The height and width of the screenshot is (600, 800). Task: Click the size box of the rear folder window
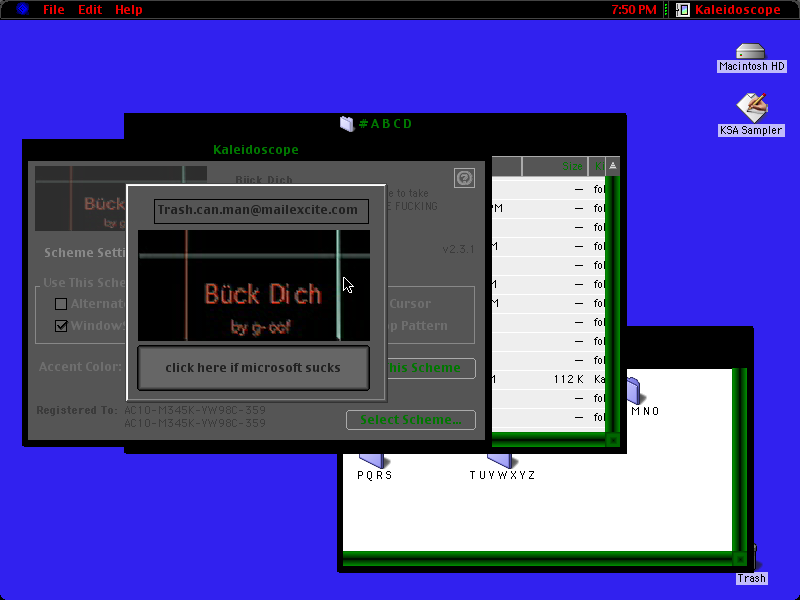[740, 559]
